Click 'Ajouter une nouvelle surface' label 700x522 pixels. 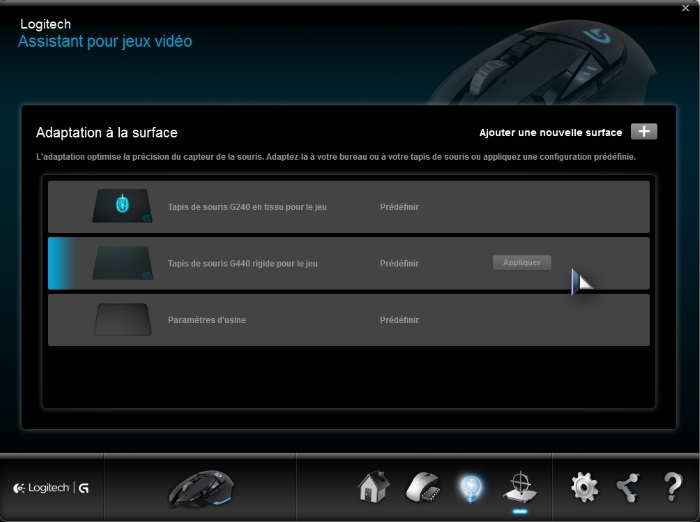(x=550, y=133)
